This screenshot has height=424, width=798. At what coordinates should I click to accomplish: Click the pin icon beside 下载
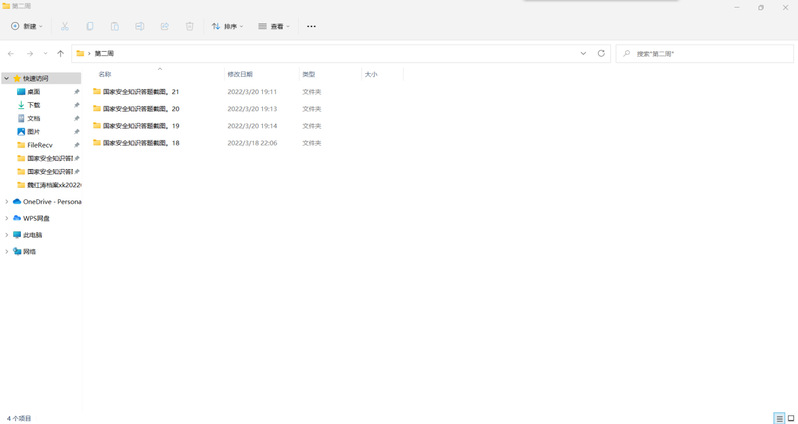[77, 105]
